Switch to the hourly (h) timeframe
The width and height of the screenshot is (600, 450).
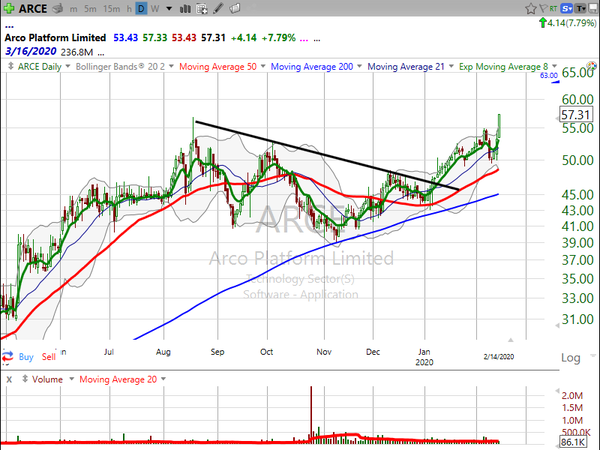pos(129,9)
